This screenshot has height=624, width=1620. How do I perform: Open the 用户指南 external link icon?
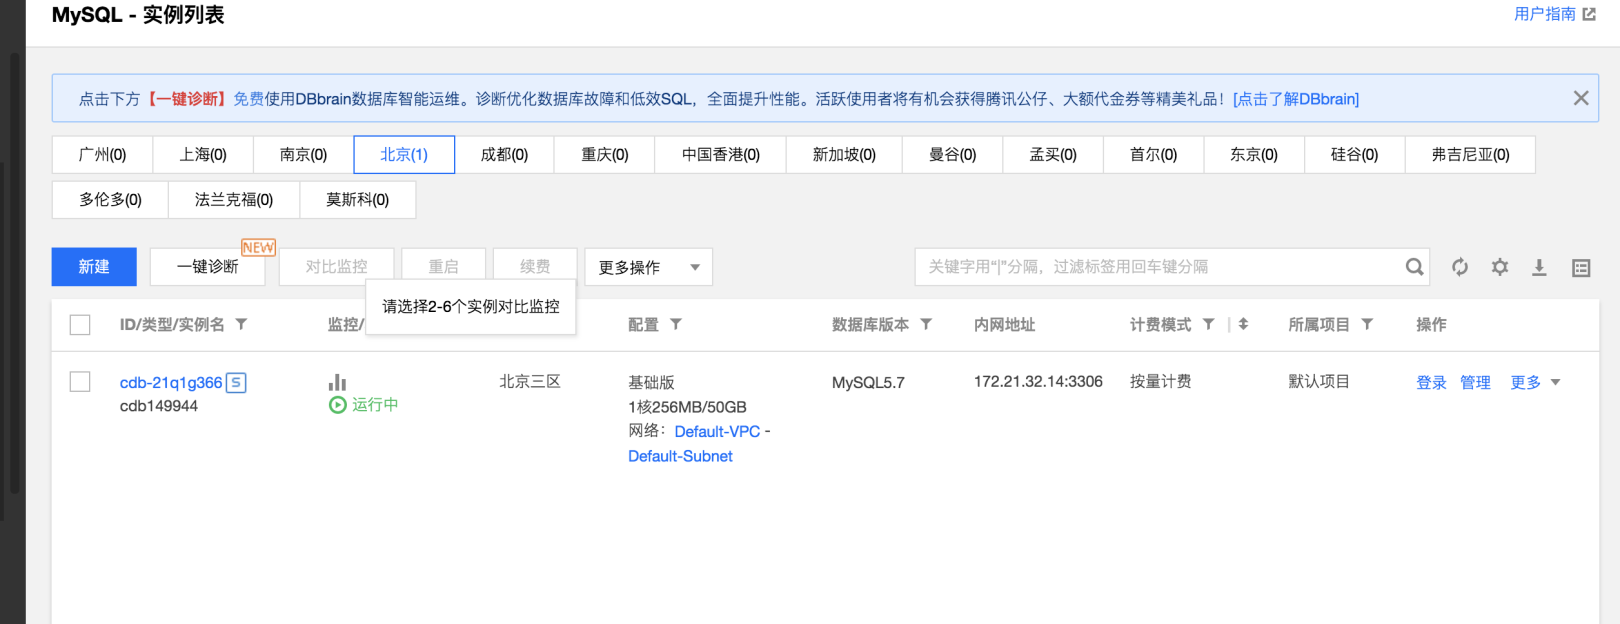pos(1589,14)
